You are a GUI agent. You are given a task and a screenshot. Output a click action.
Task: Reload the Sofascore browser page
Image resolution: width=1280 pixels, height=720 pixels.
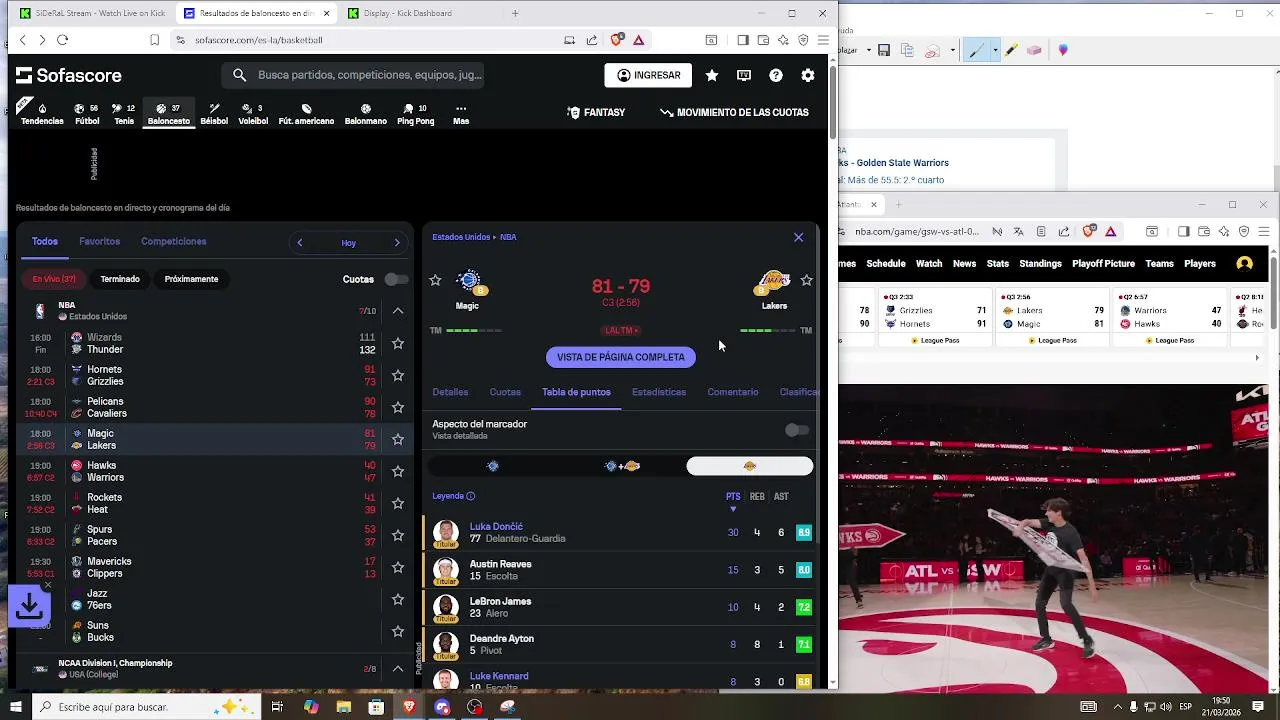coord(62,40)
